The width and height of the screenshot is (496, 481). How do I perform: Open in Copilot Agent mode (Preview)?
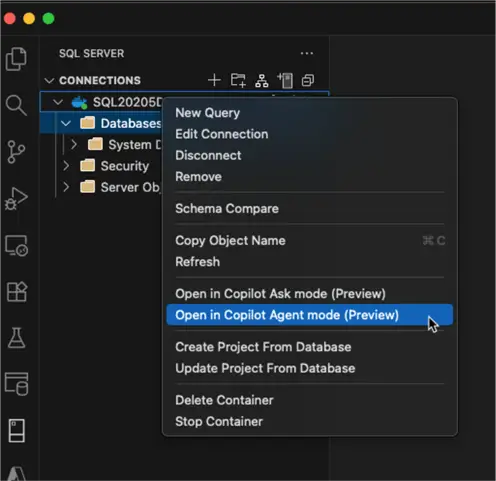(x=310, y=315)
